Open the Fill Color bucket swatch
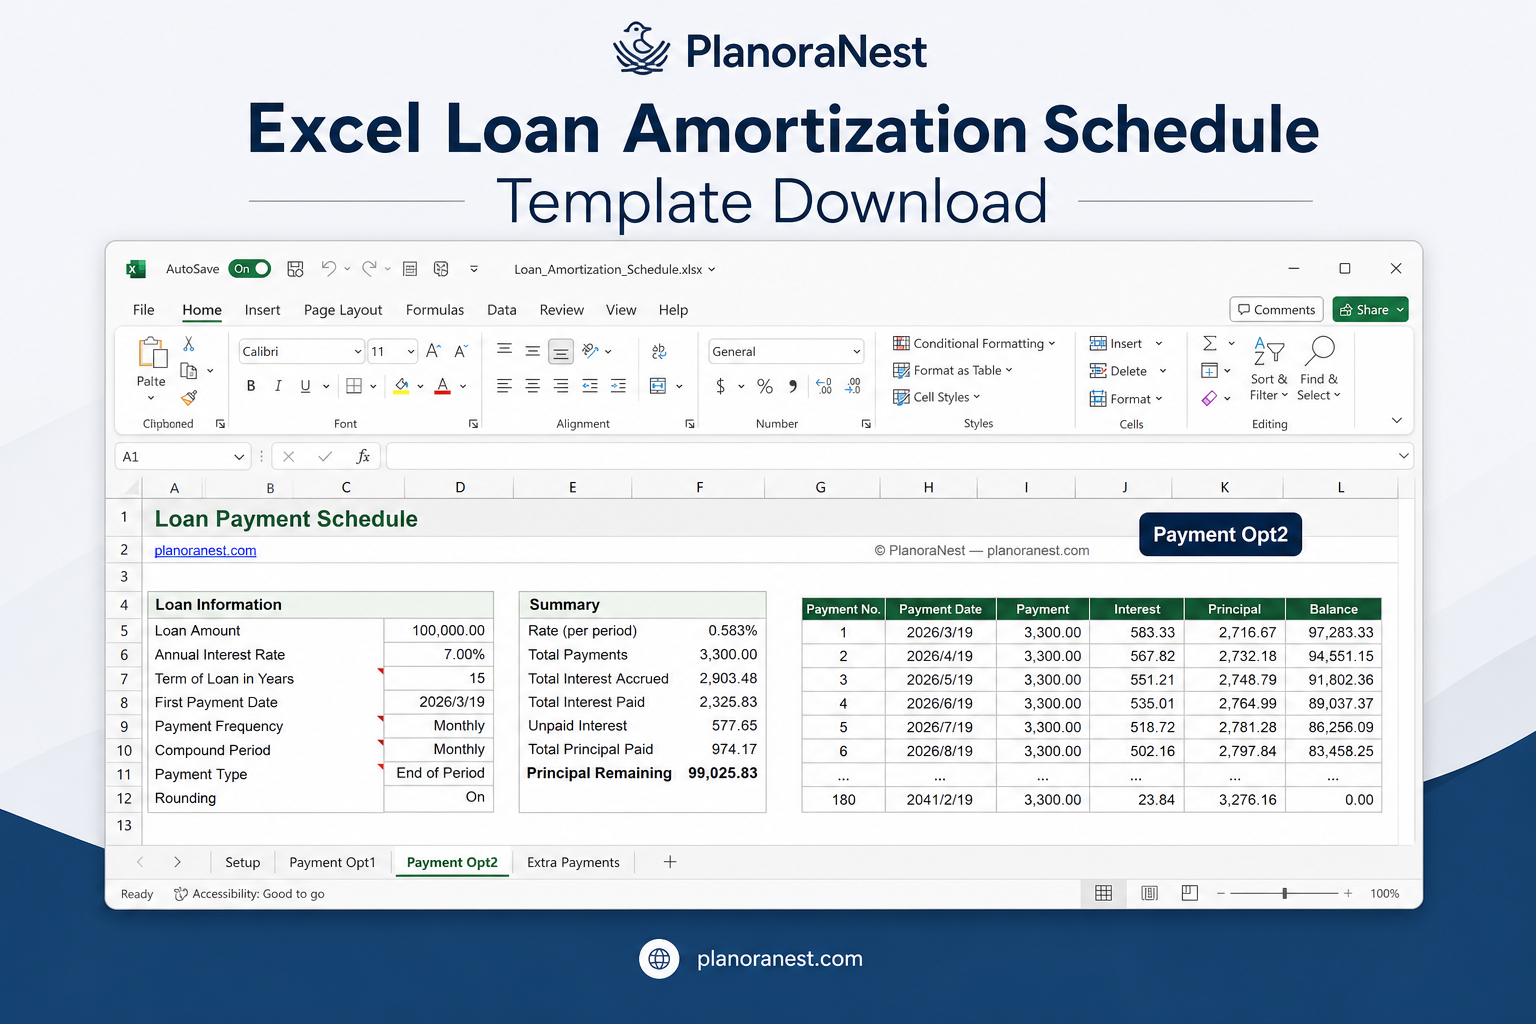The width and height of the screenshot is (1536, 1024). [401, 386]
